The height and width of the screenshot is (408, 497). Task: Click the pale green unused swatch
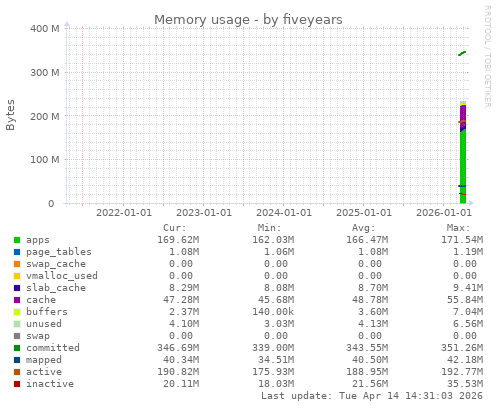(x=17, y=324)
